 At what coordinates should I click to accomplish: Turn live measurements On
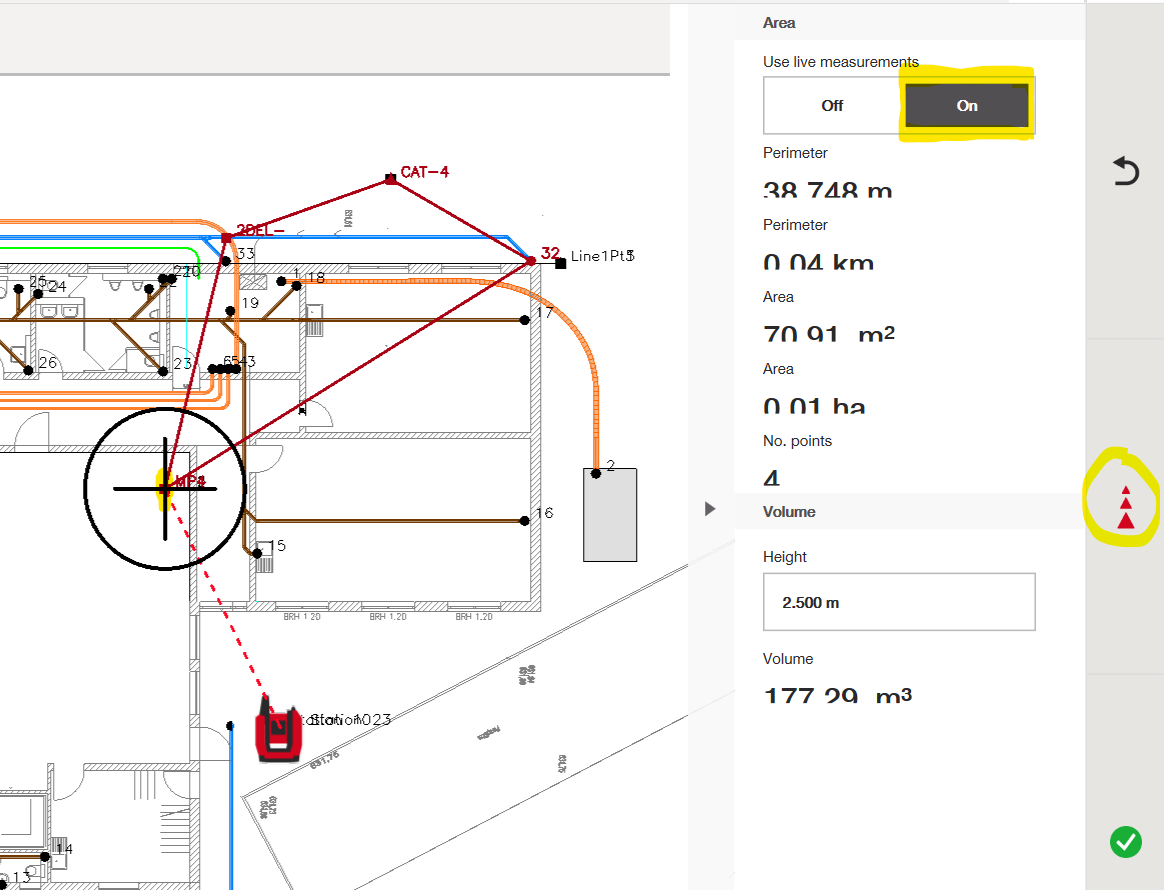(x=967, y=106)
